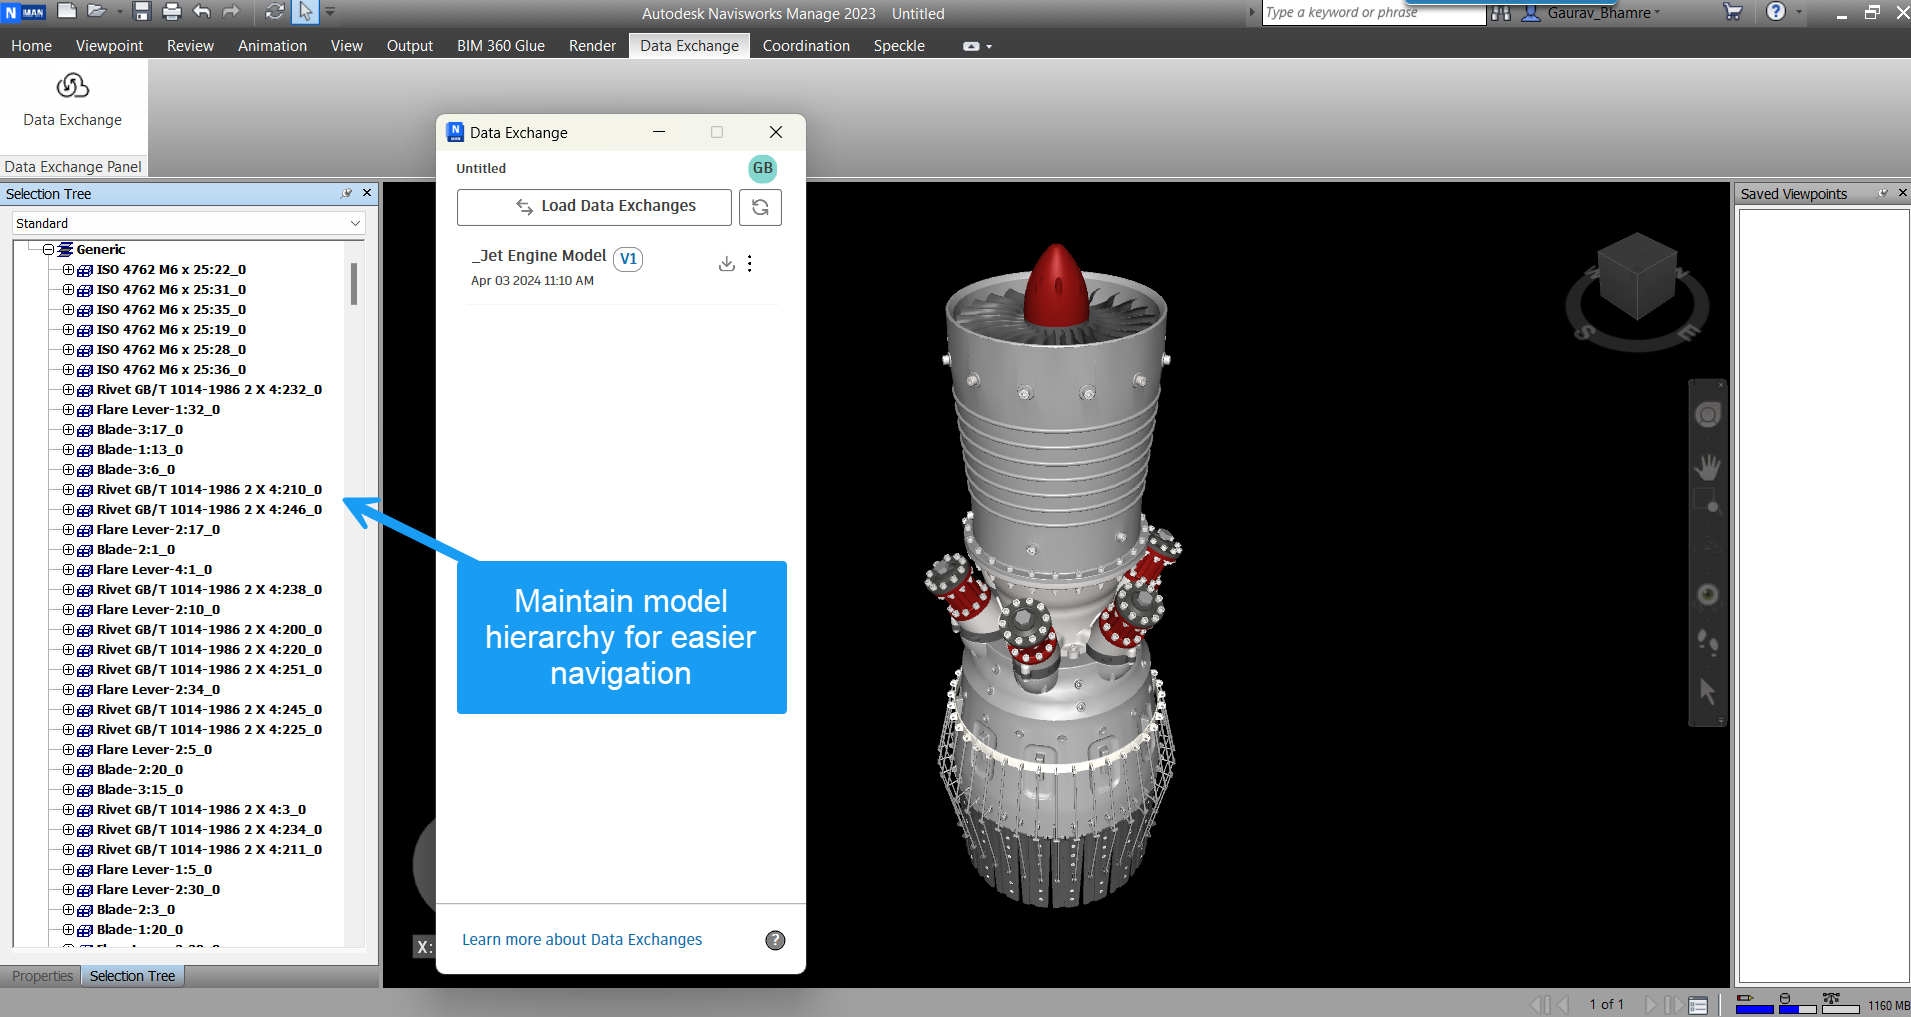Screen dimensions: 1911x1017
Task: Switch to the Properties bottom tab
Action: (x=42, y=976)
